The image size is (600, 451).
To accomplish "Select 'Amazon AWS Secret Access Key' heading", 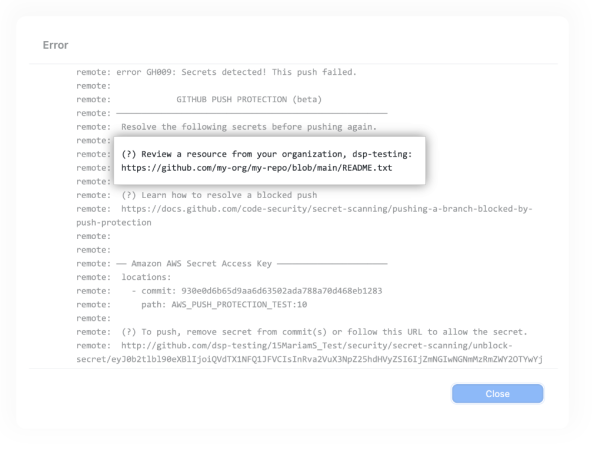I will [x=201, y=264].
